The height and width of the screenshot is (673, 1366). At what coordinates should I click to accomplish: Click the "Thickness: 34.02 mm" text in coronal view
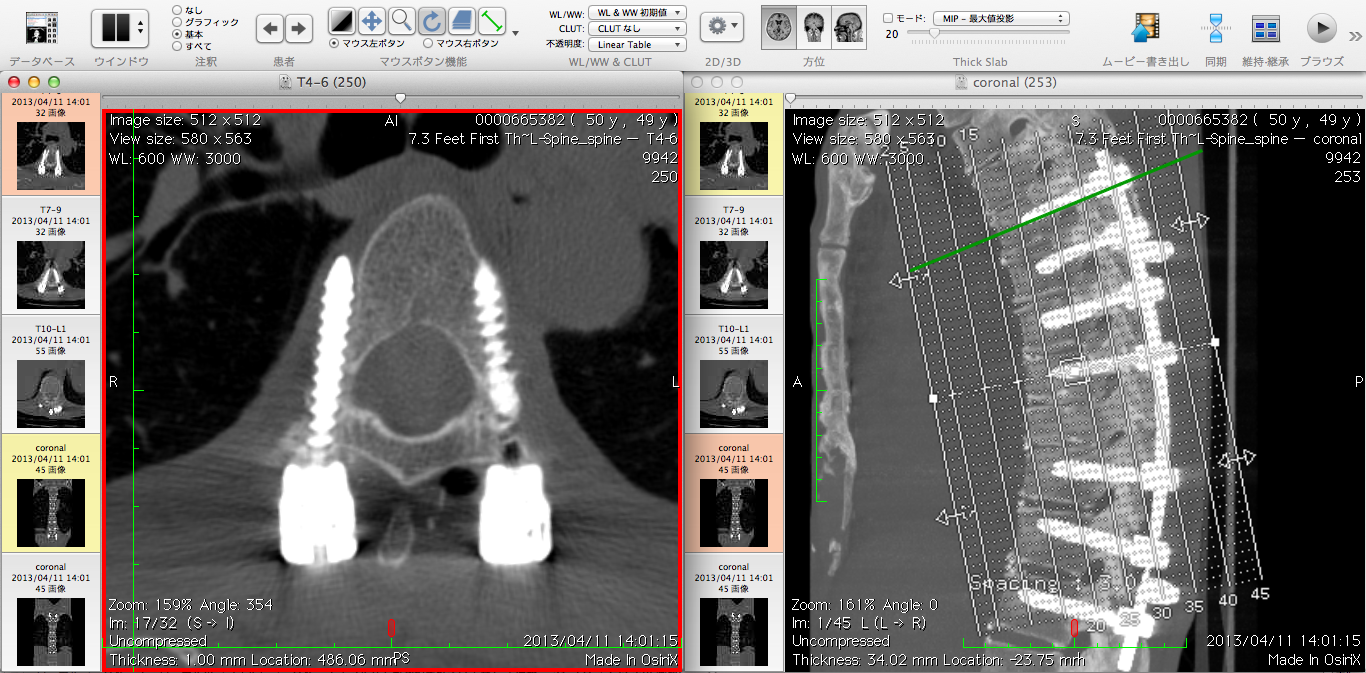[x=863, y=660]
